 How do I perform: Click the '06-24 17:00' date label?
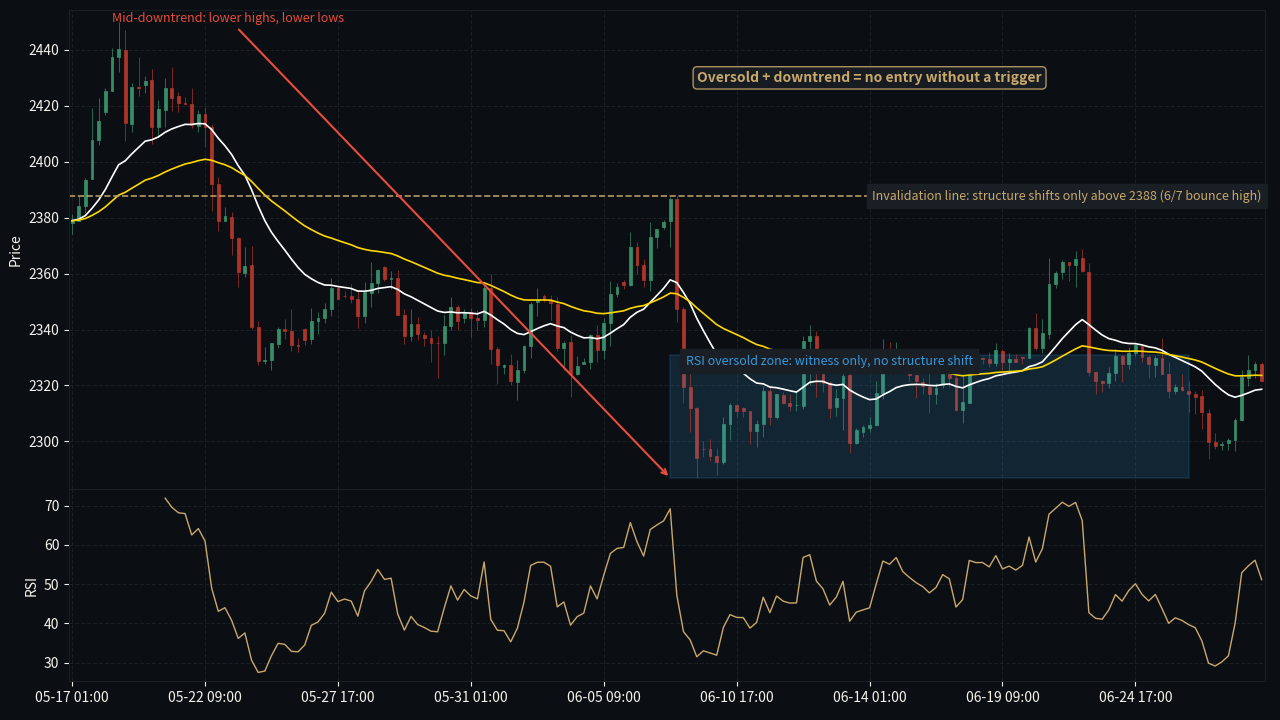point(1136,697)
